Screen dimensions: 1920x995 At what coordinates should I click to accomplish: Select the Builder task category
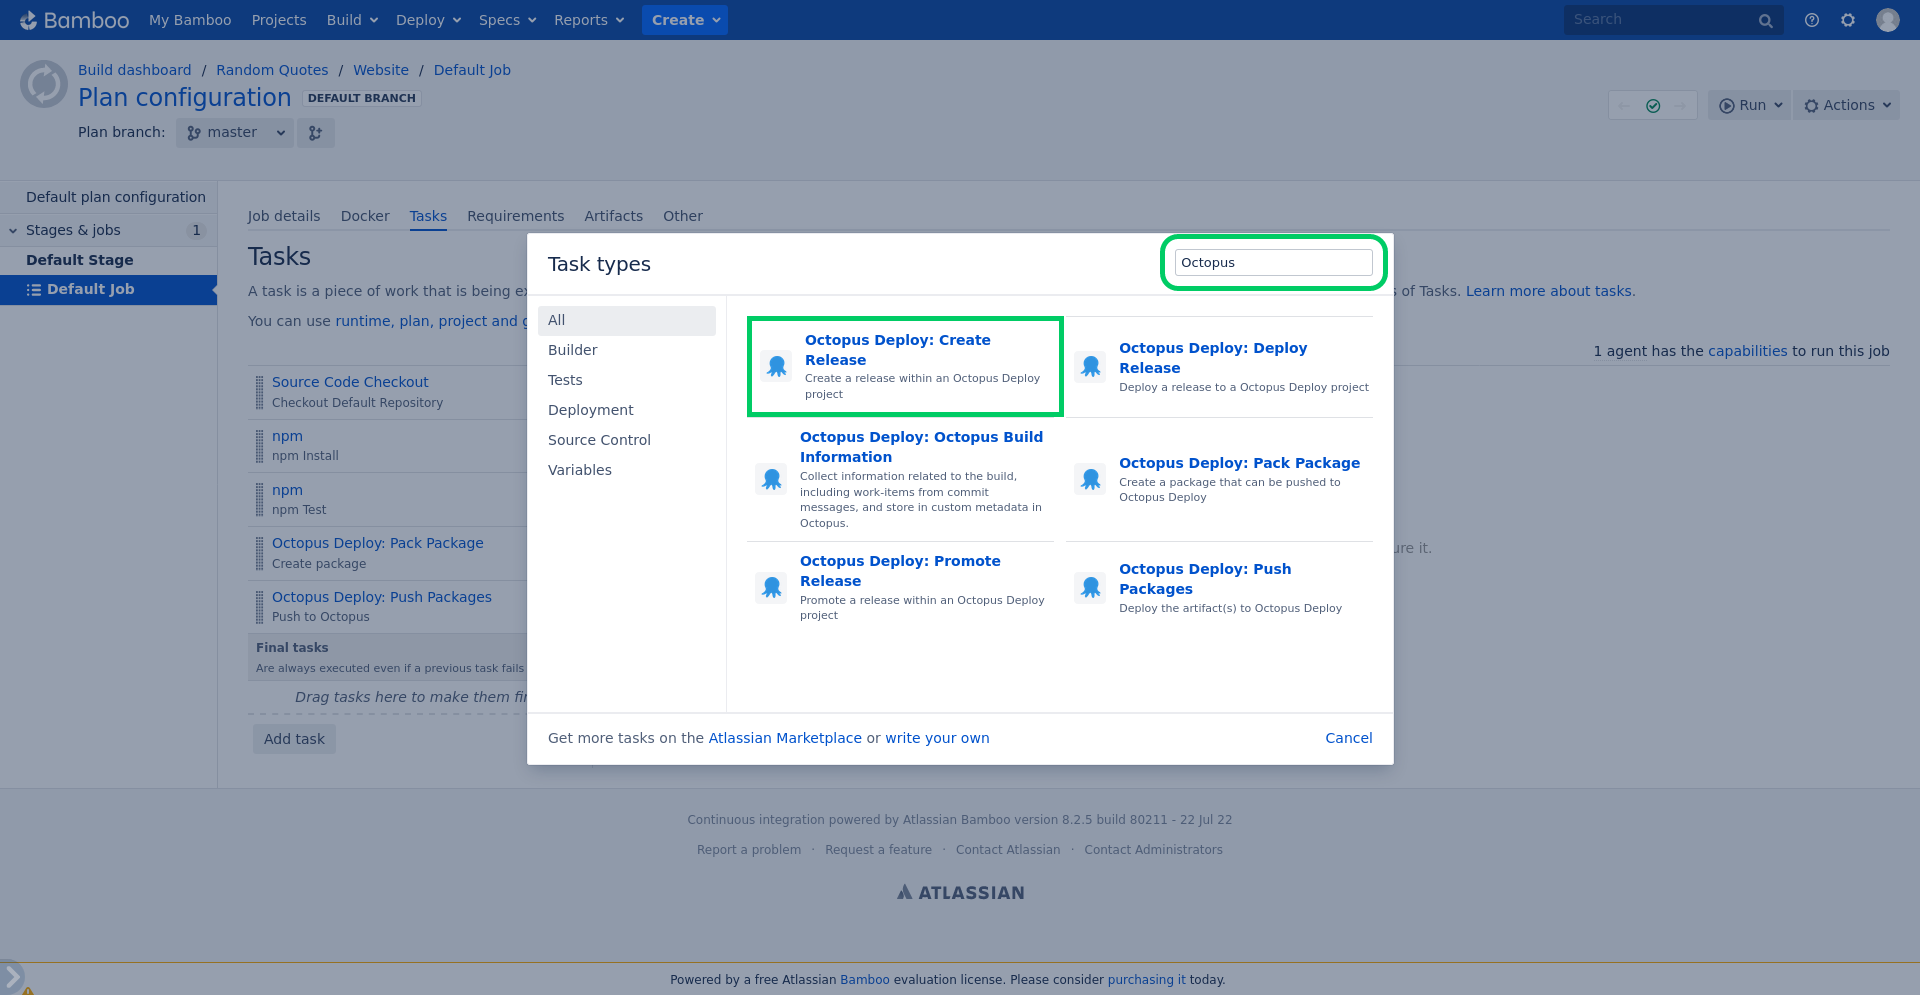pyautogui.click(x=627, y=351)
